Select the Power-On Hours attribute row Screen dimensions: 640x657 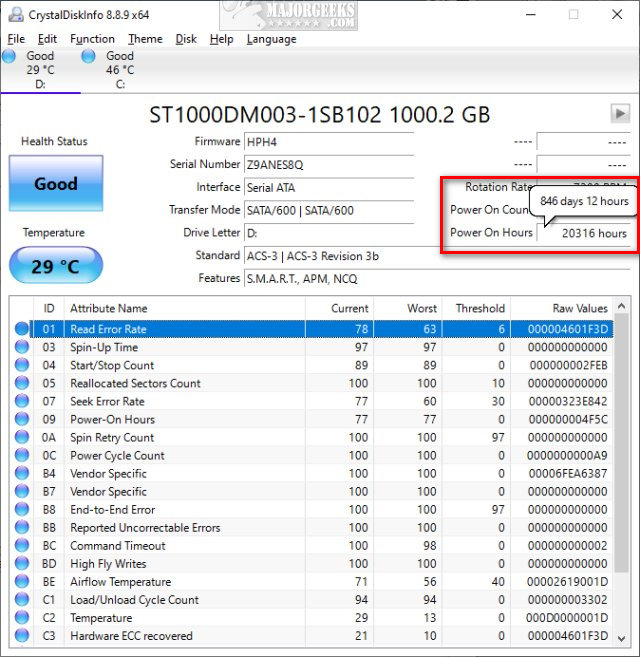pos(300,419)
